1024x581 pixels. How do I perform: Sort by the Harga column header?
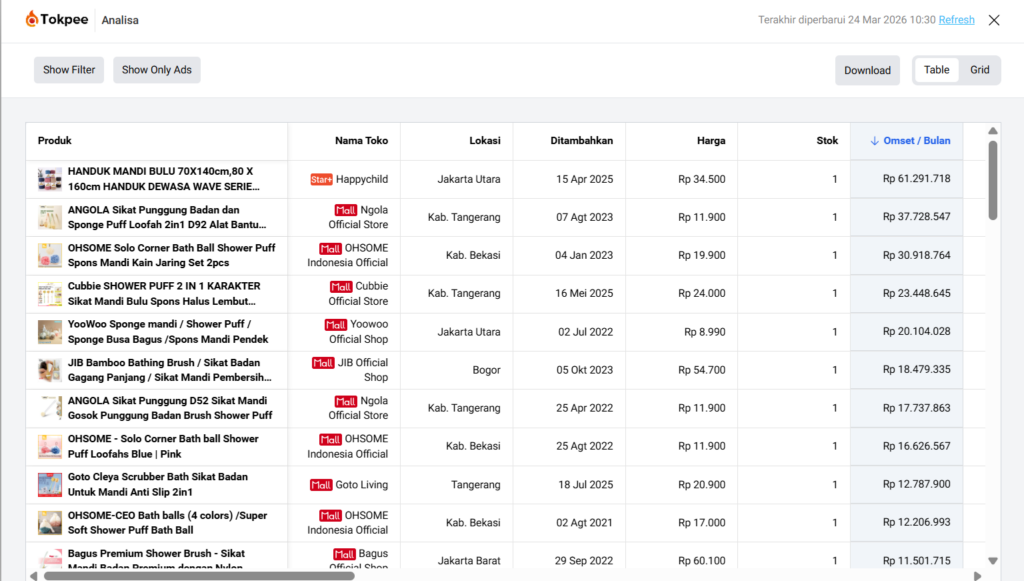click(711, 141)
